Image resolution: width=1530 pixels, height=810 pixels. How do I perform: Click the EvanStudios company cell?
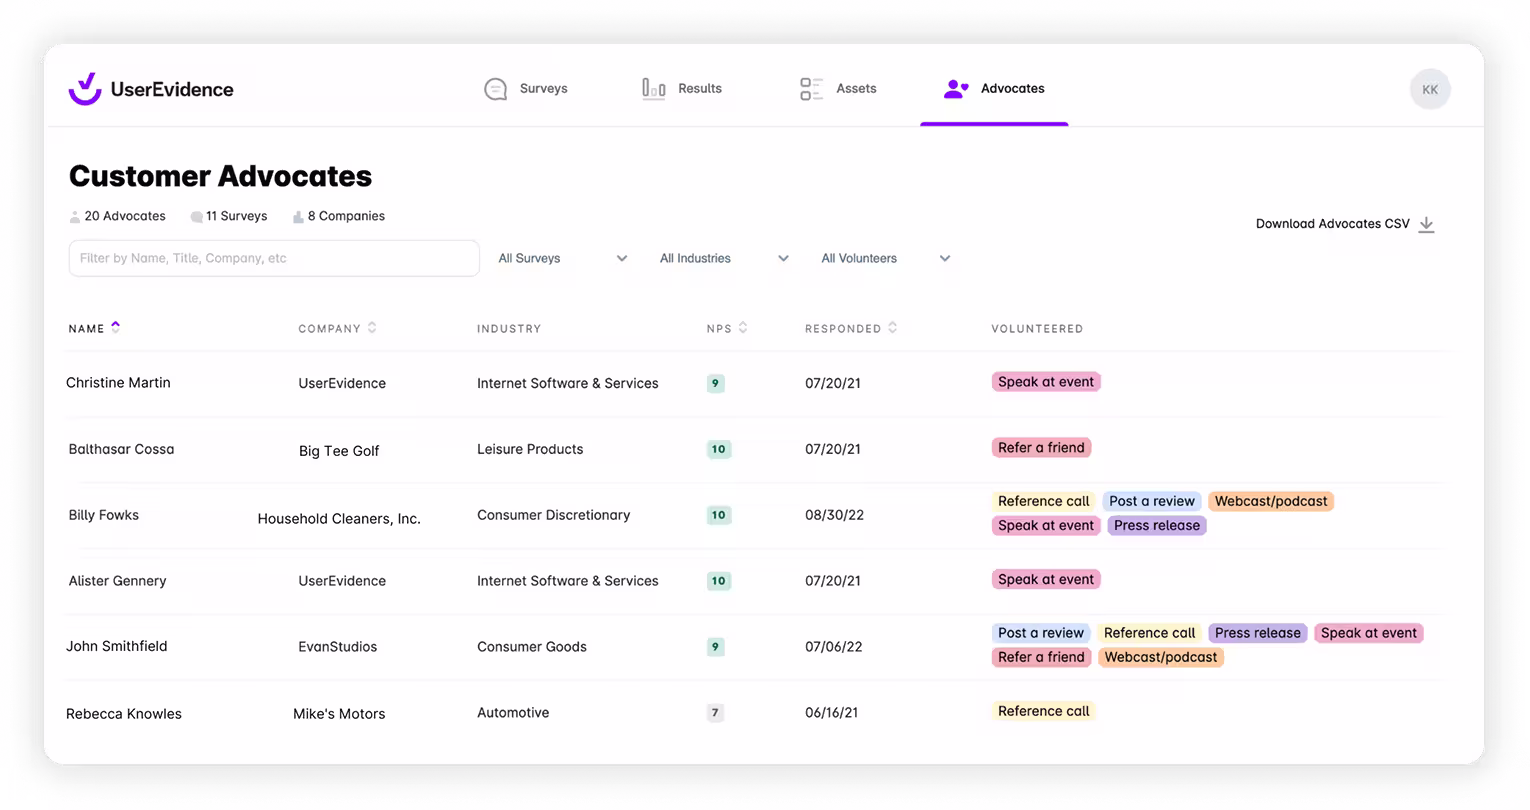pyautogui.click(x=338, y=647)
